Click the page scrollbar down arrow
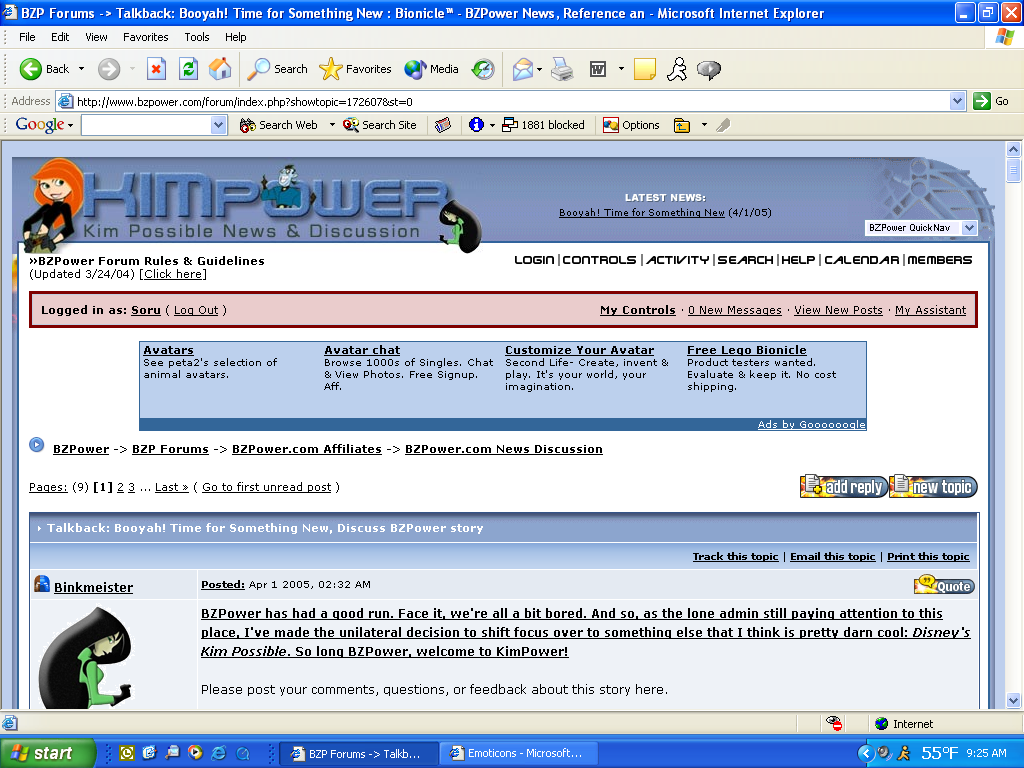The image size is (1024, 768). 1013,701
